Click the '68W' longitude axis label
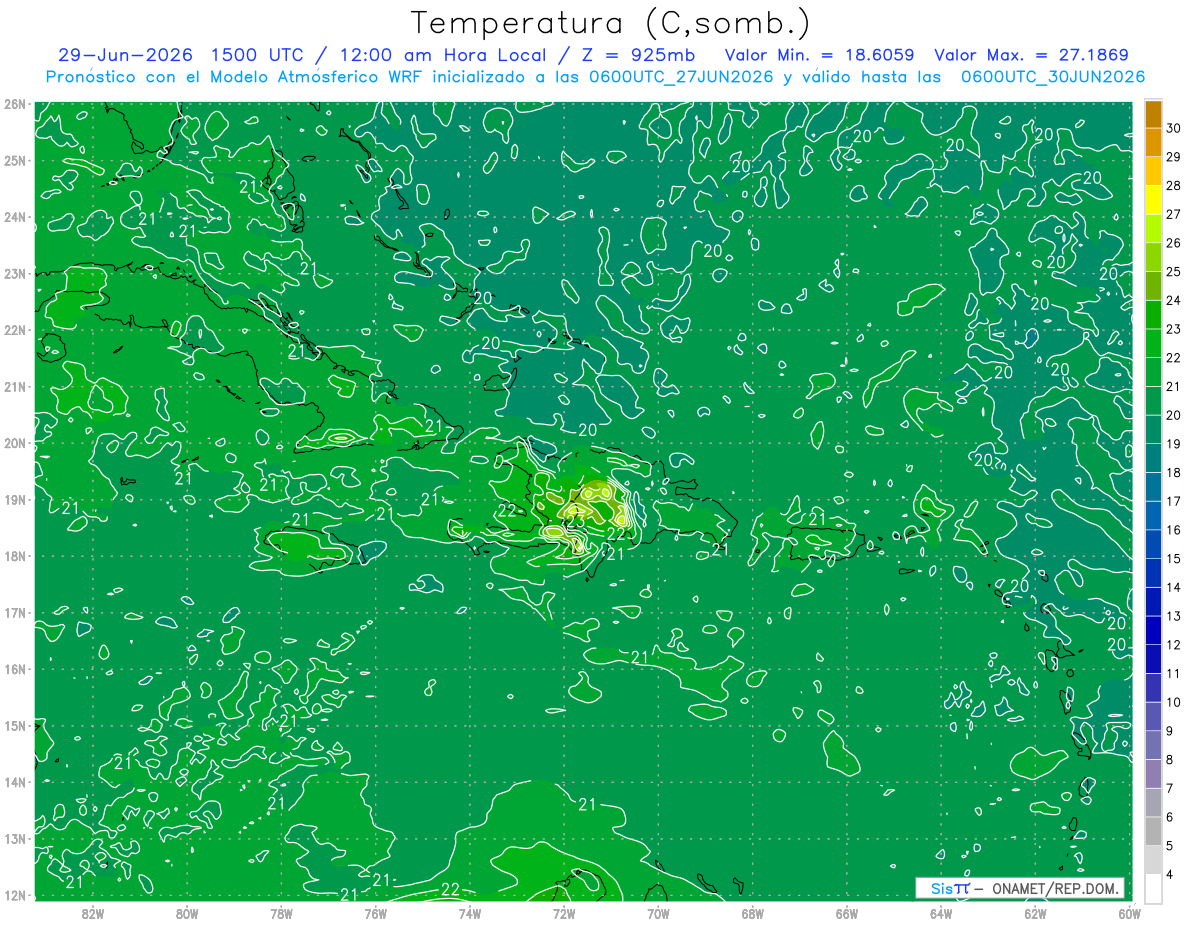 click(x=752, y=913)
